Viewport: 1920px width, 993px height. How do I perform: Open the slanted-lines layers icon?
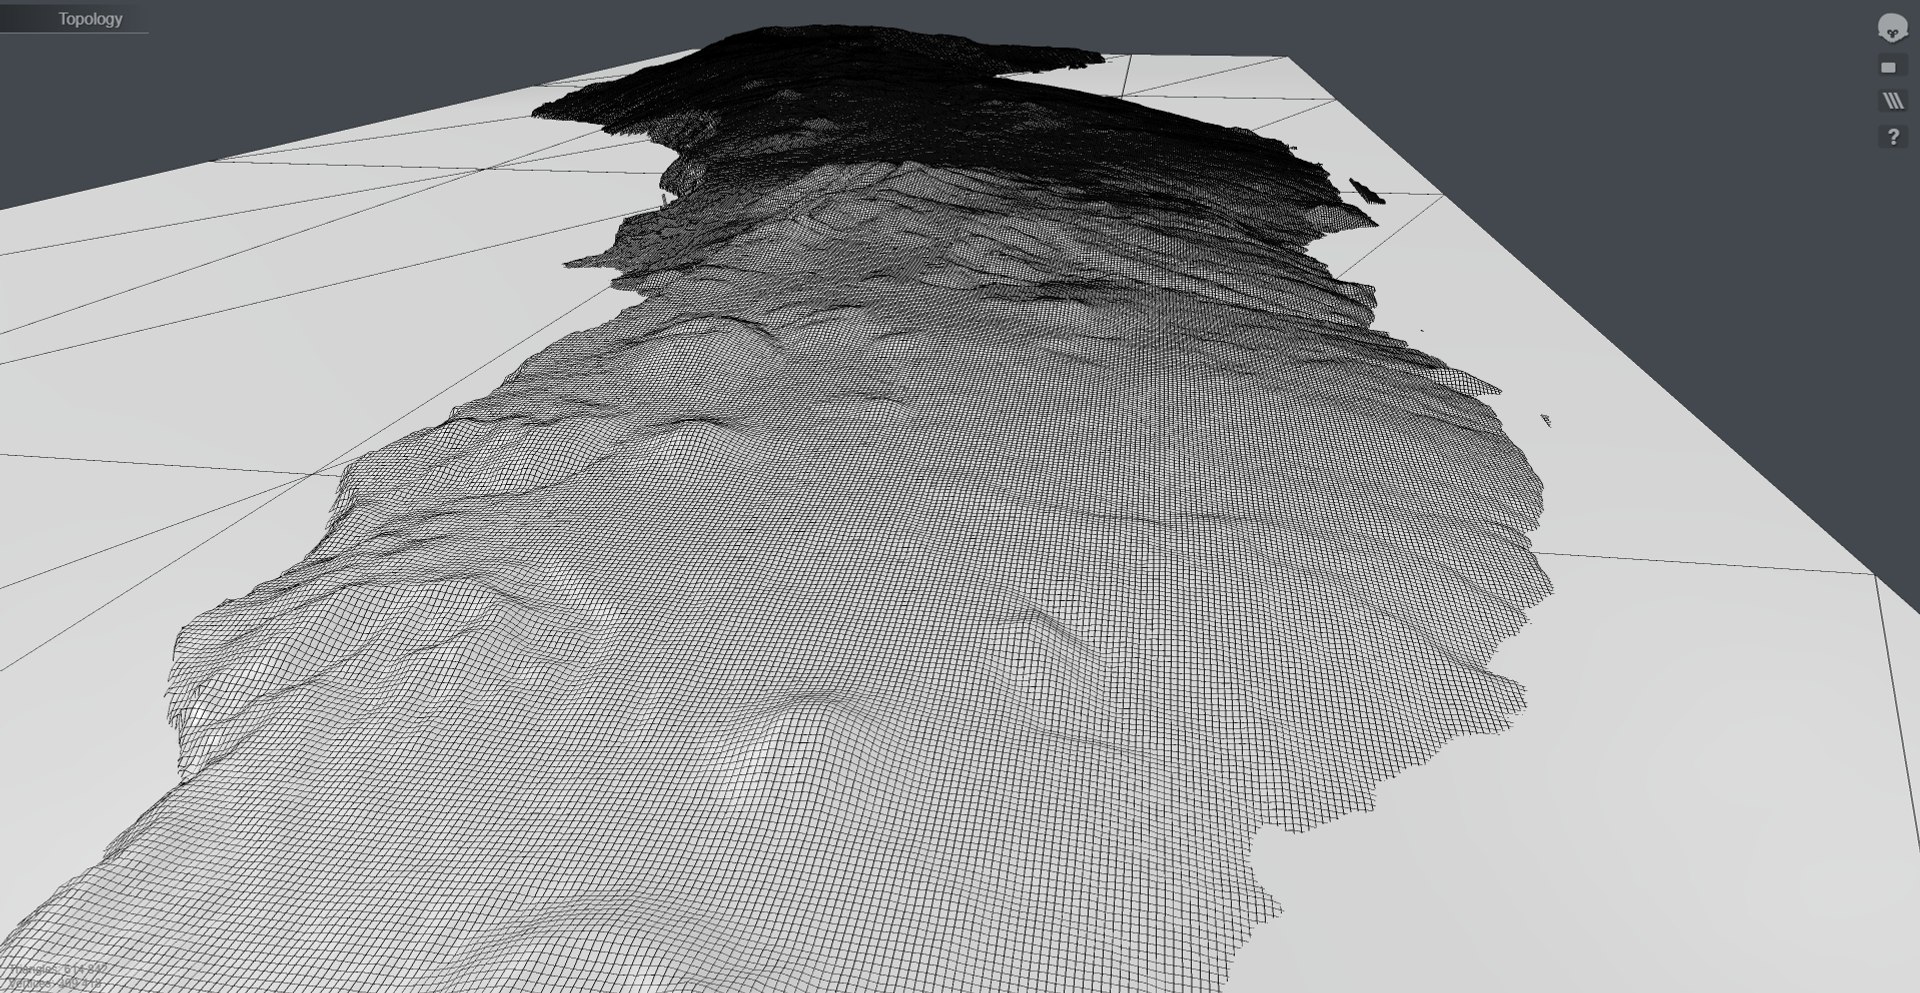tap(1893, 100)
